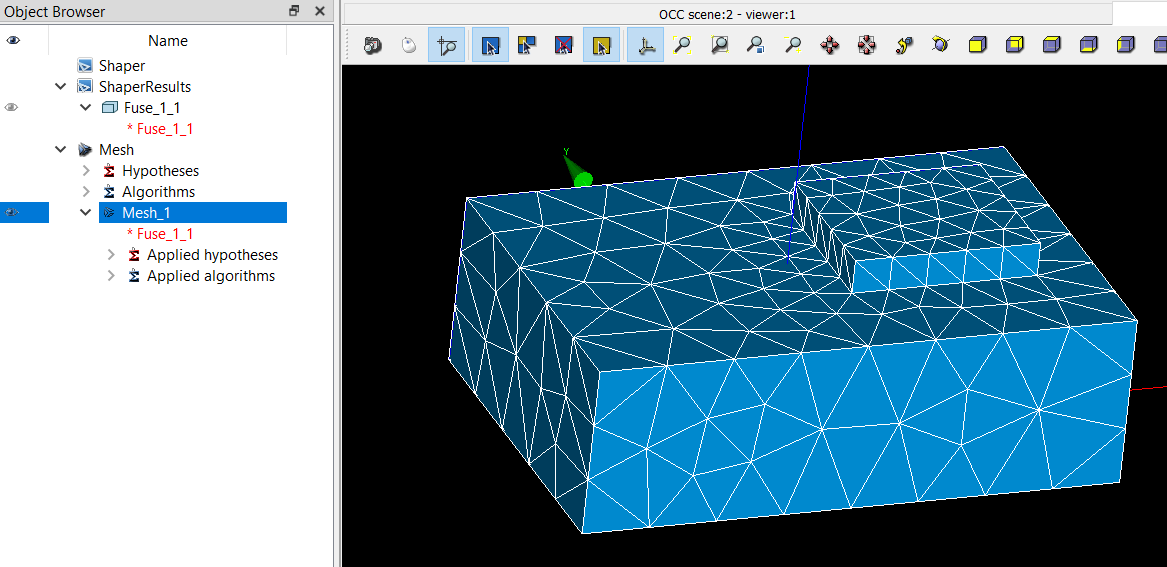Expand the Hypotheses node
This screenshot has height=567, width=1167.
coord(86,171)
